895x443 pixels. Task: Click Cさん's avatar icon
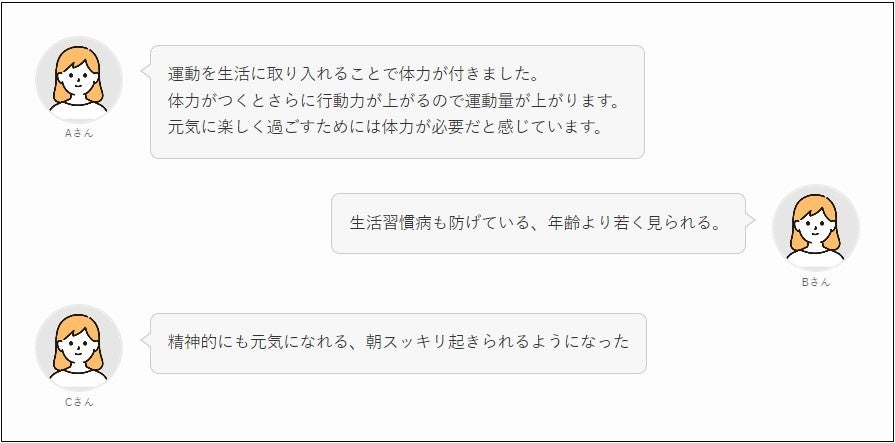79,347
